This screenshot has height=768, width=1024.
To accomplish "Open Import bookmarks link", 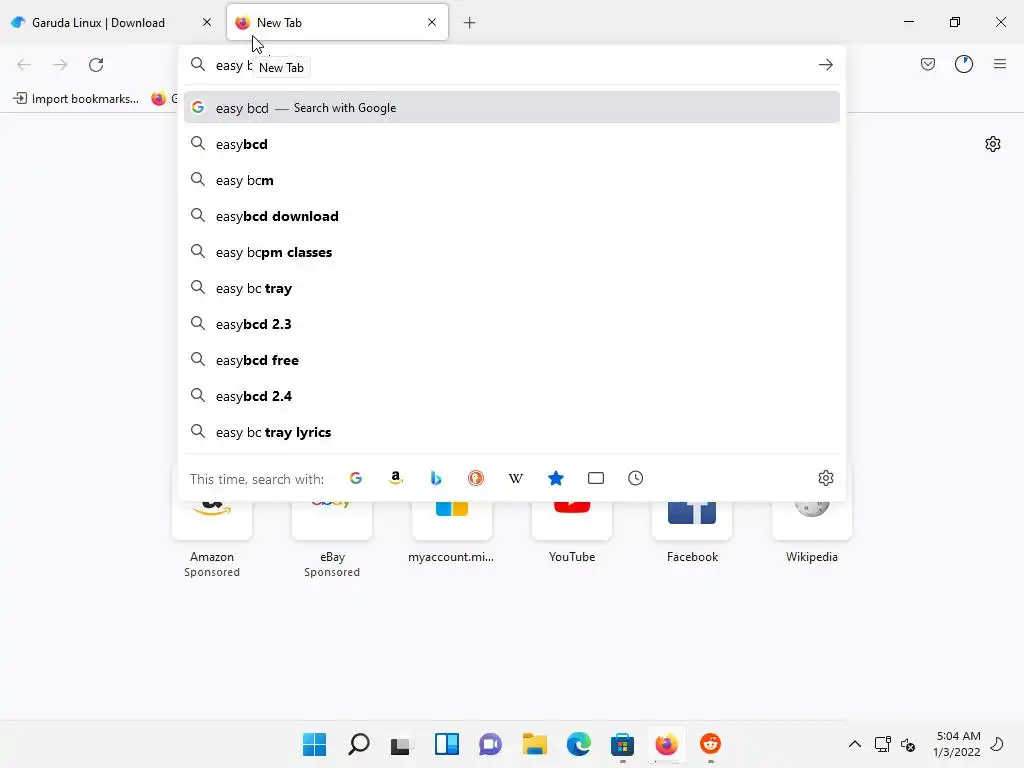I will coord(76,99).
